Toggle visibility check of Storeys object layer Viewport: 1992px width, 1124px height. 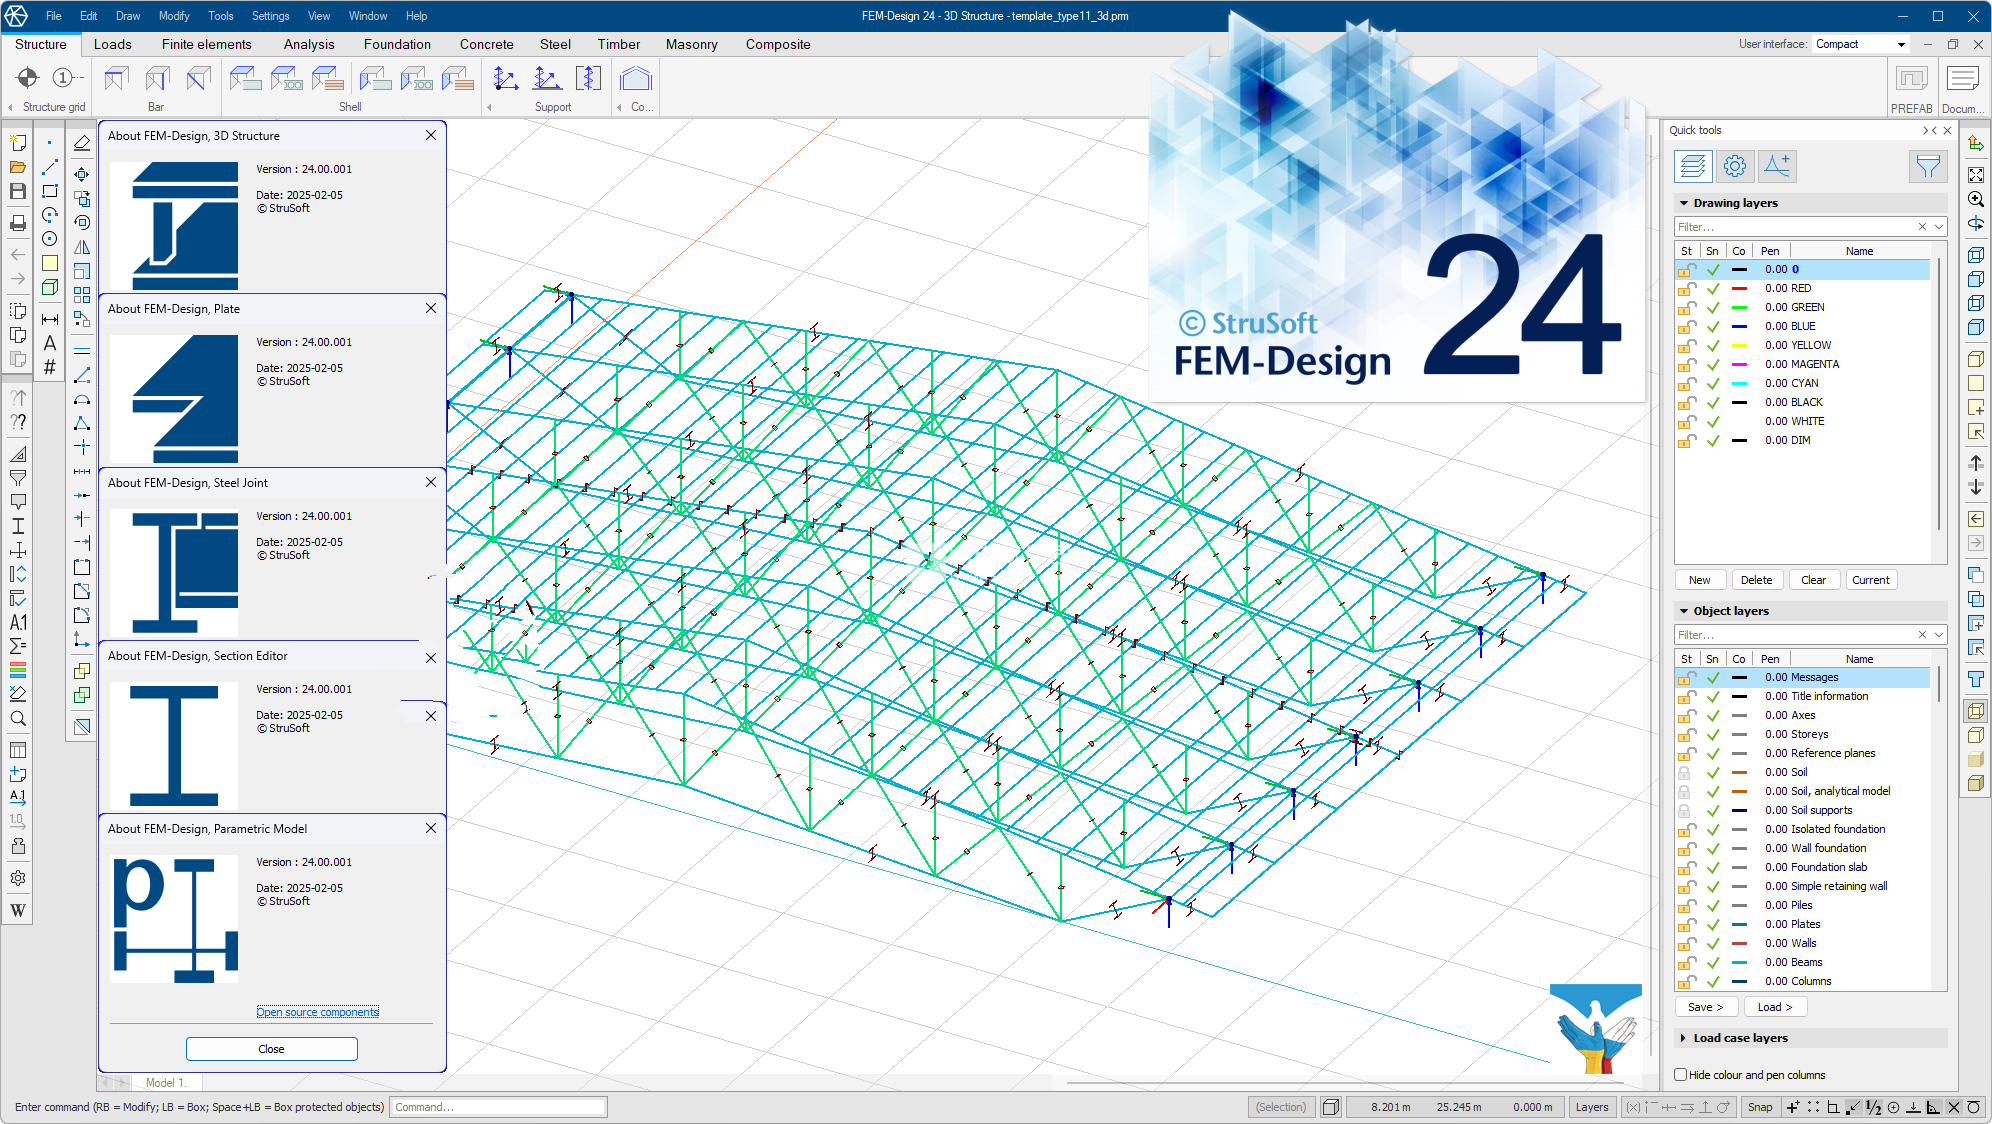tap(1713, 735)
